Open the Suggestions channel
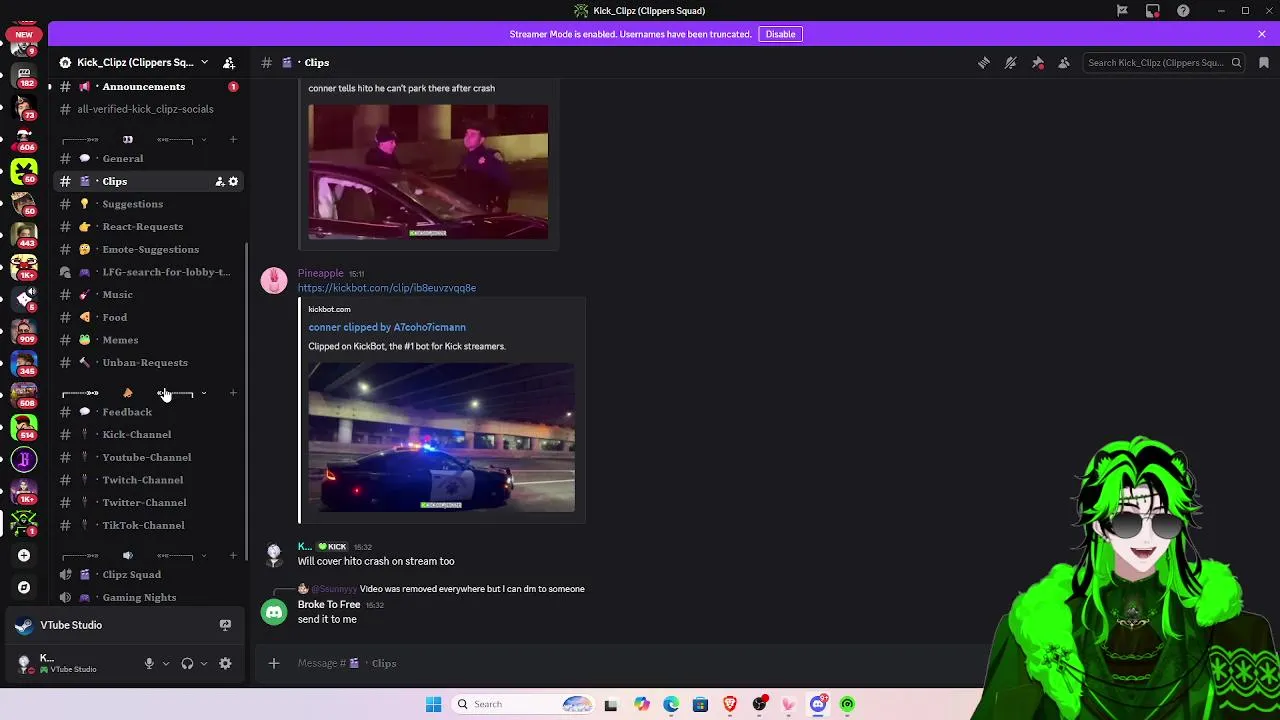Viewport: 1280px width, 720px height. 147,204
